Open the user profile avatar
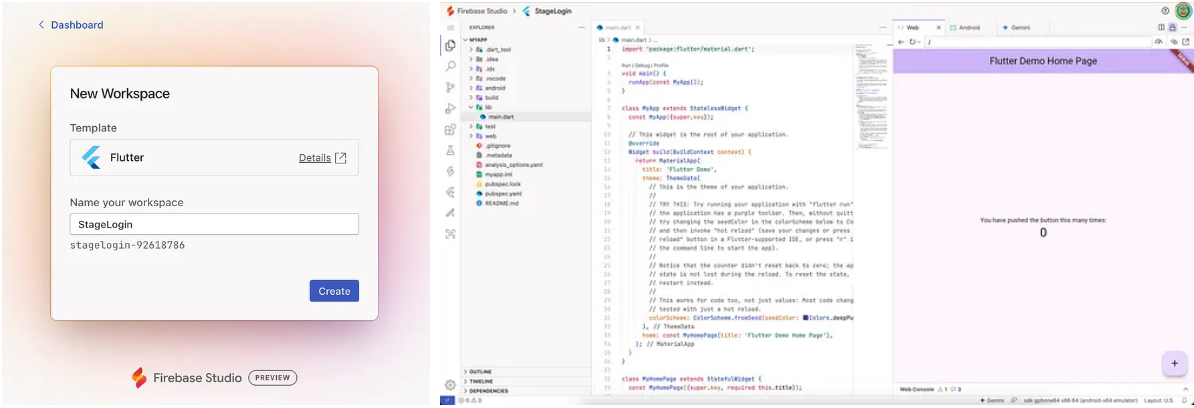This screenshot has height=408, width=1194. click(x=1182, y=11)
